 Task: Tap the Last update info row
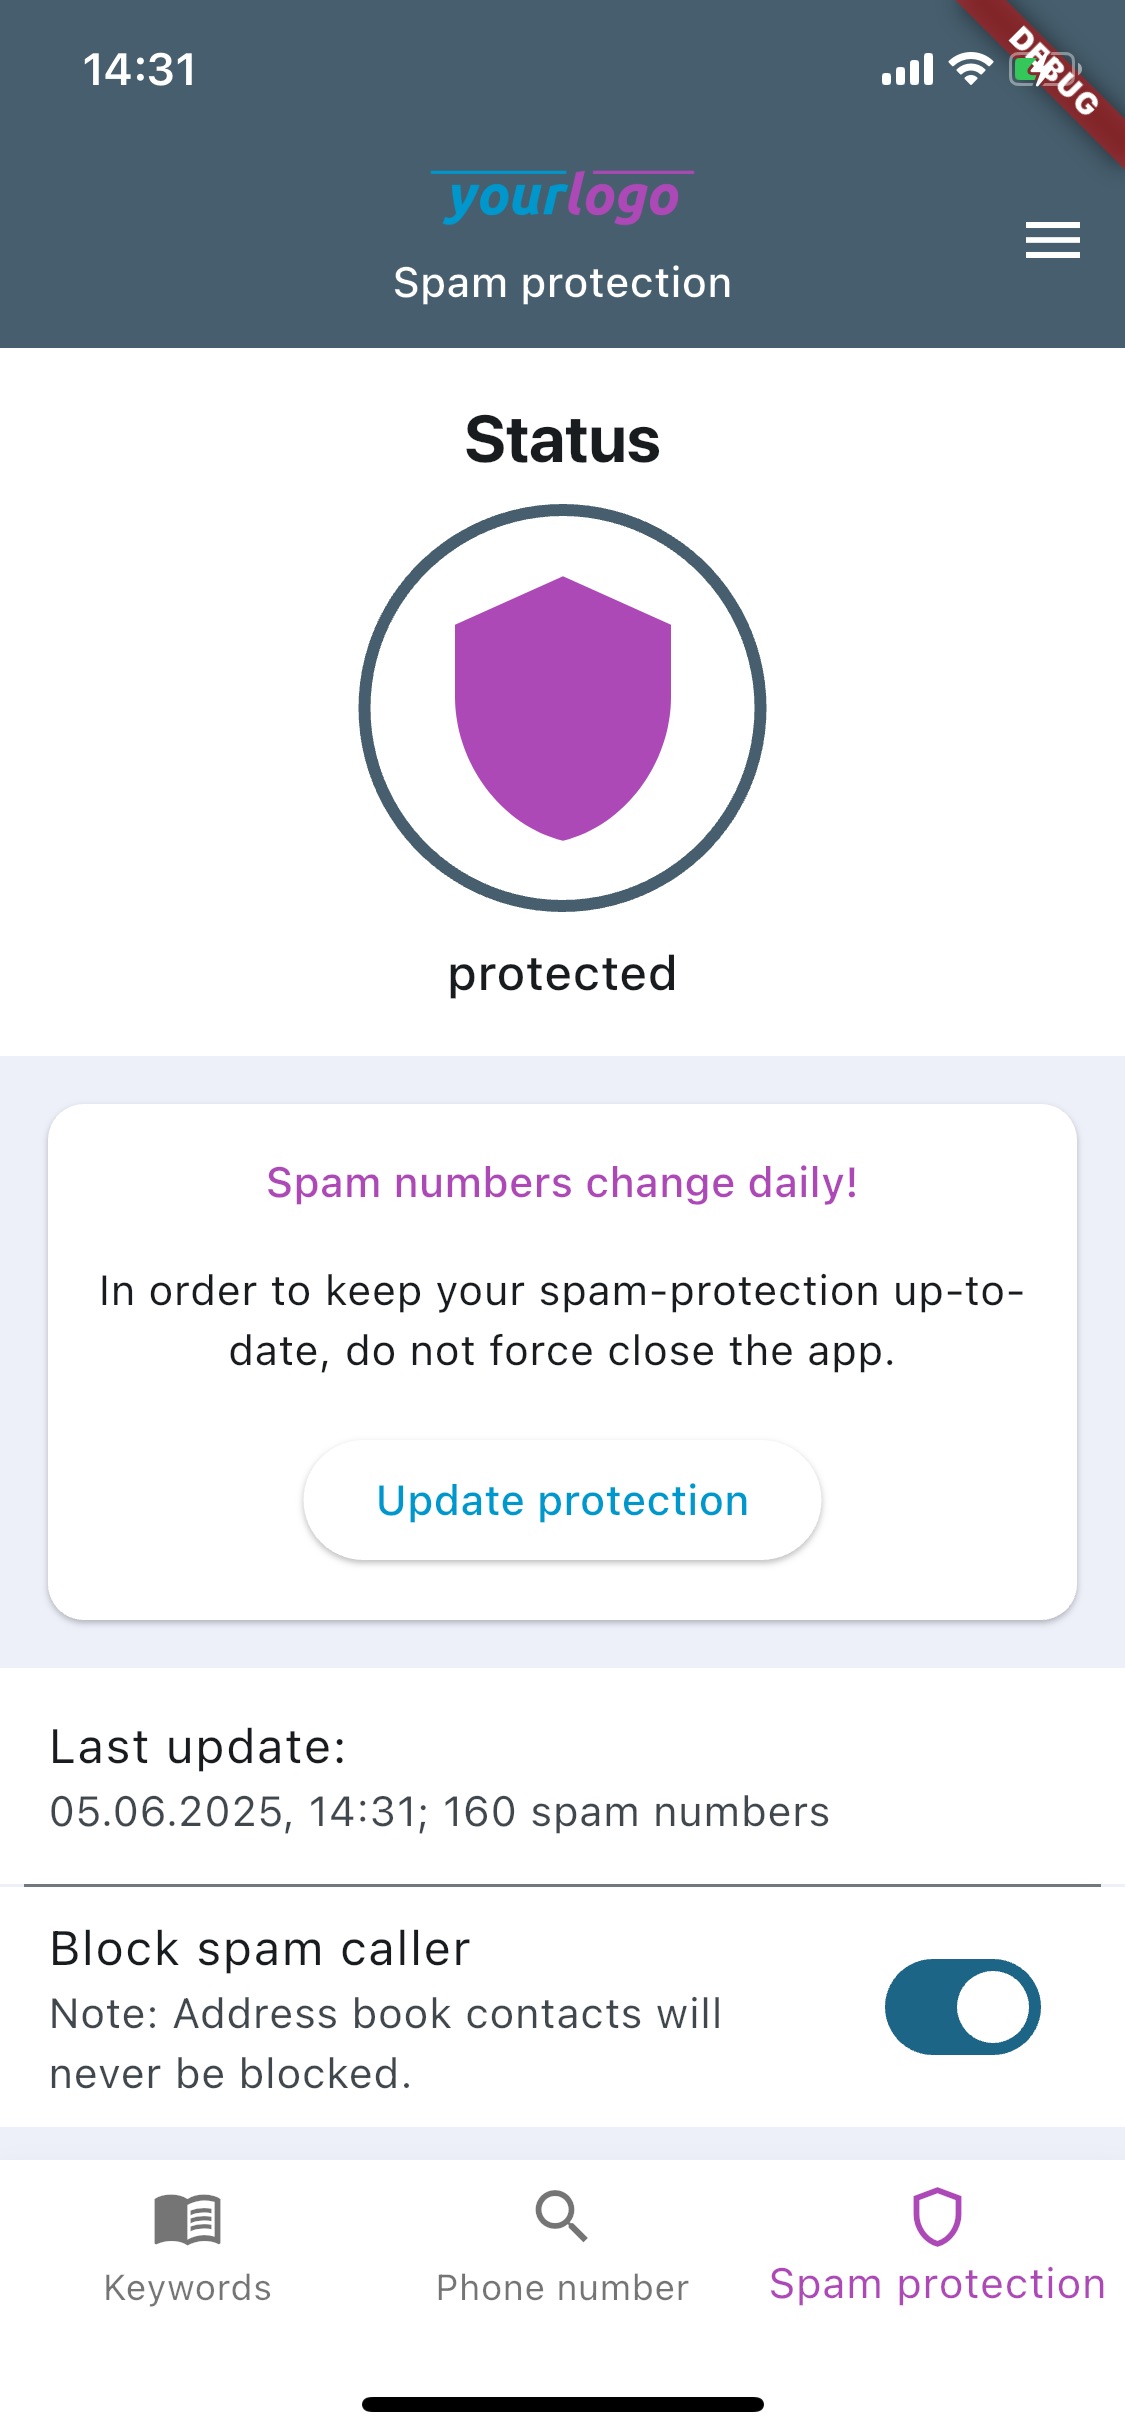click(440, 1780)
